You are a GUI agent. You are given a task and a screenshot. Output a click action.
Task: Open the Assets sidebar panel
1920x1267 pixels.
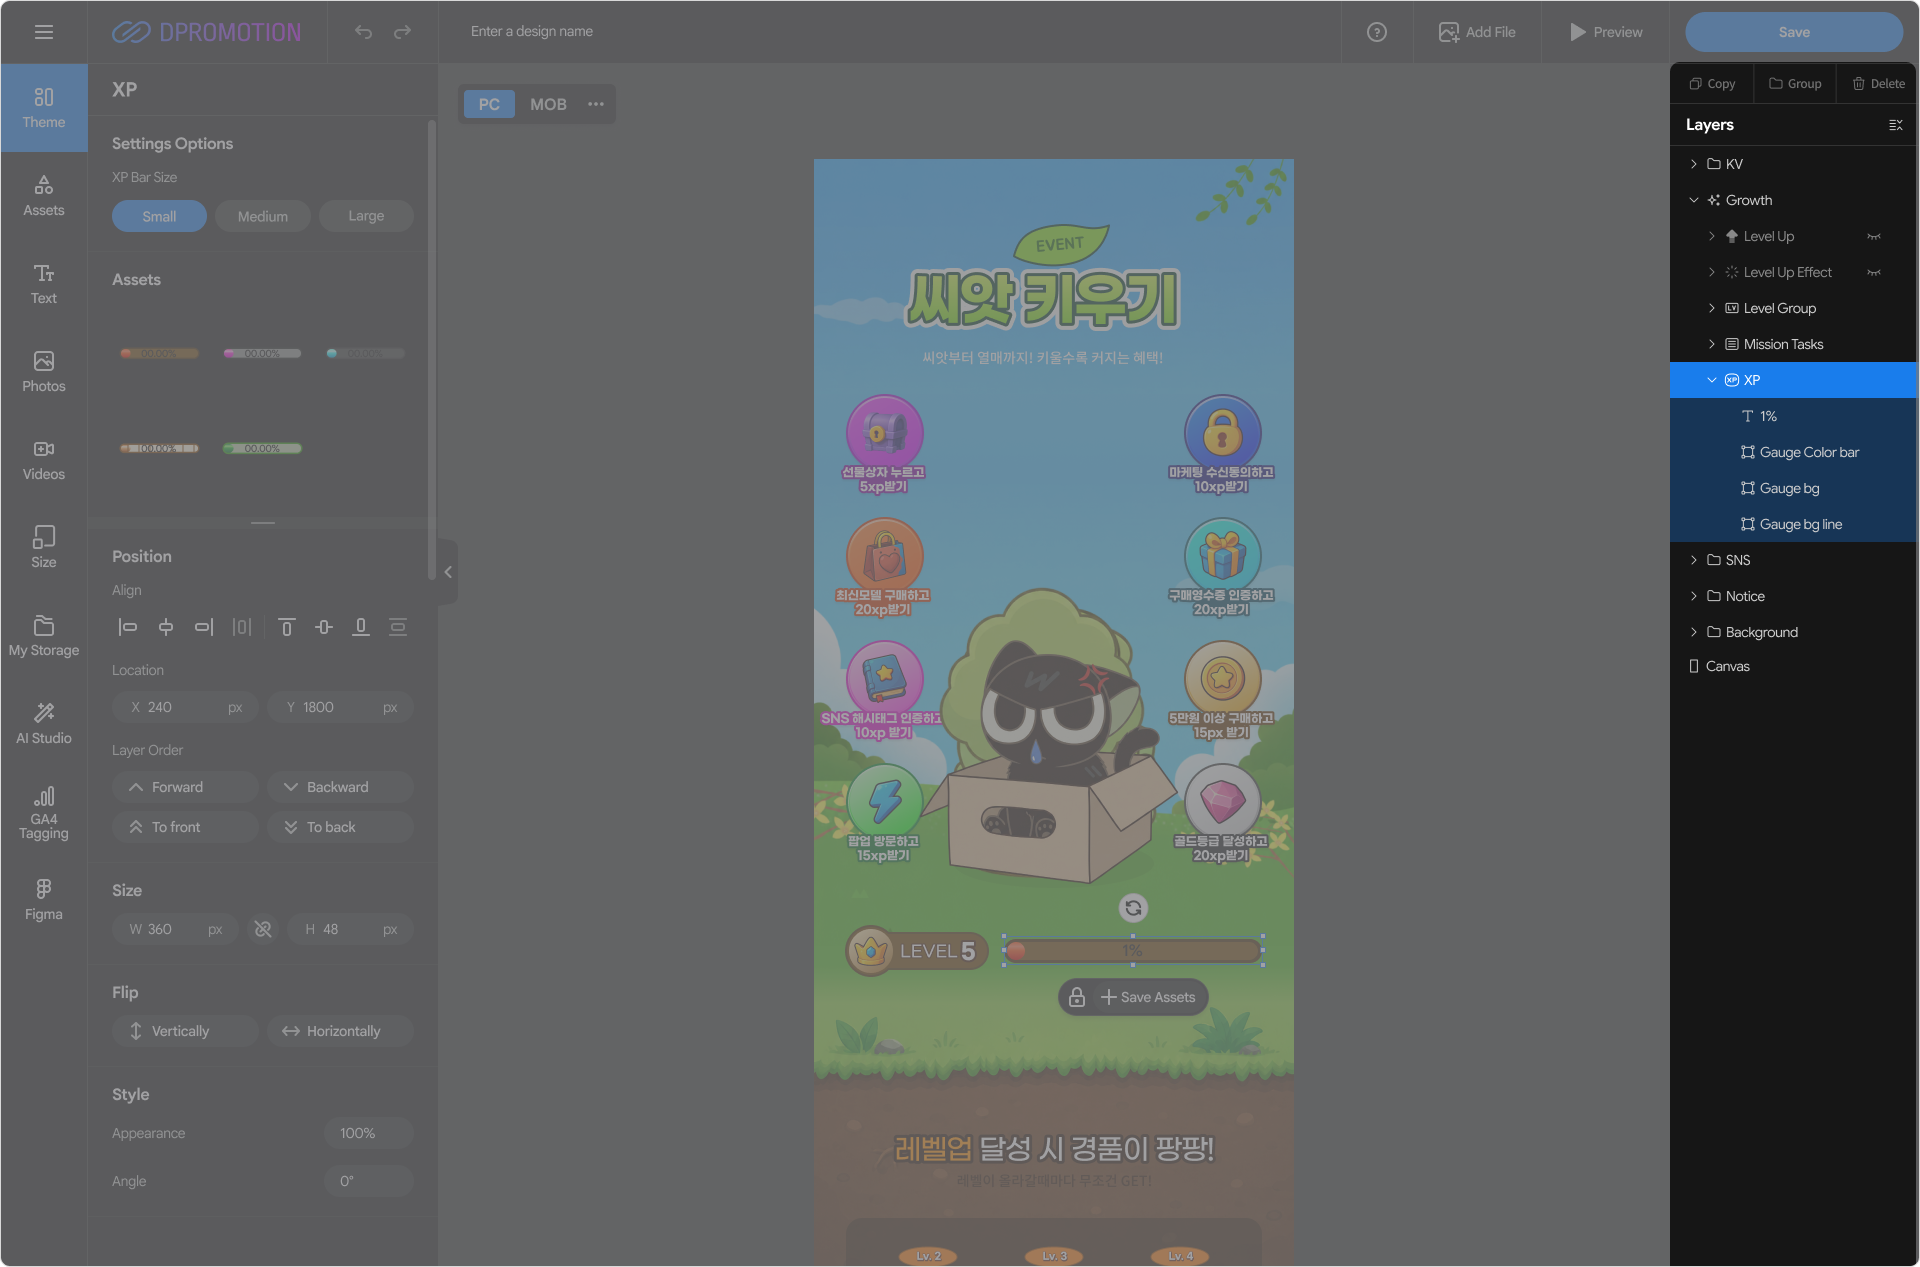coord(44,196)
